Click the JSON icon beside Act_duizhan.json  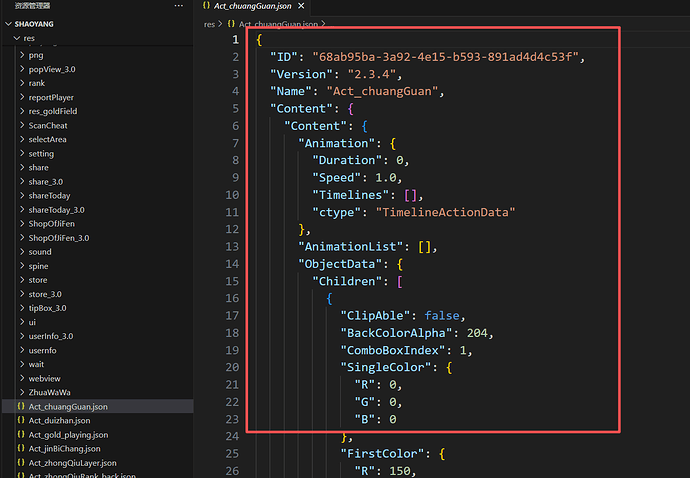(x=21, y=420)
